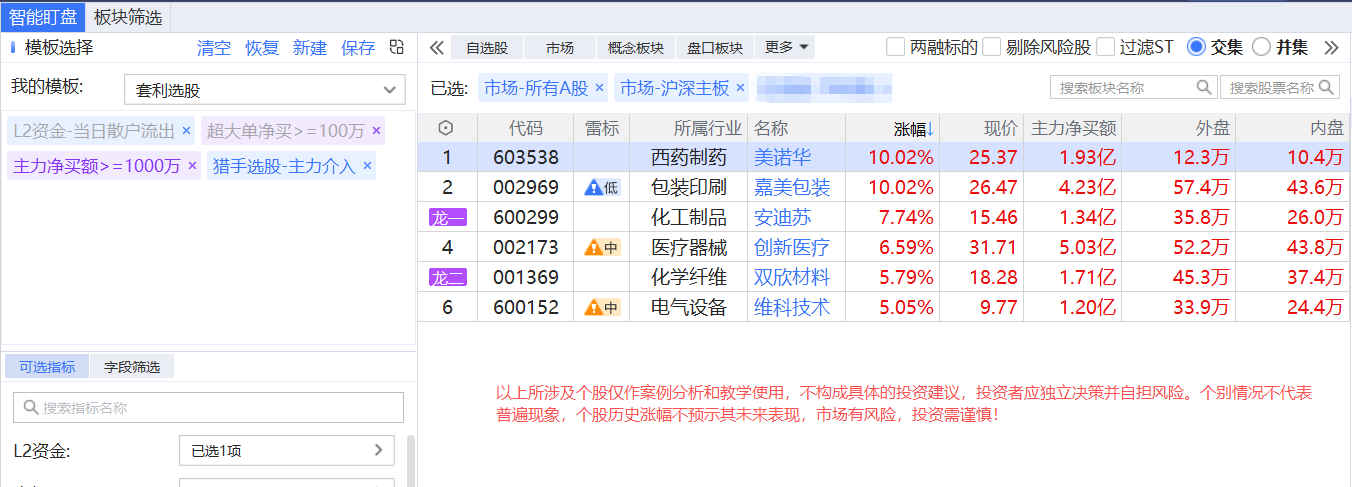1352x487 pixels.
Task: Click the right double-chevron expand icon
Action: (x=1331, y=47)
